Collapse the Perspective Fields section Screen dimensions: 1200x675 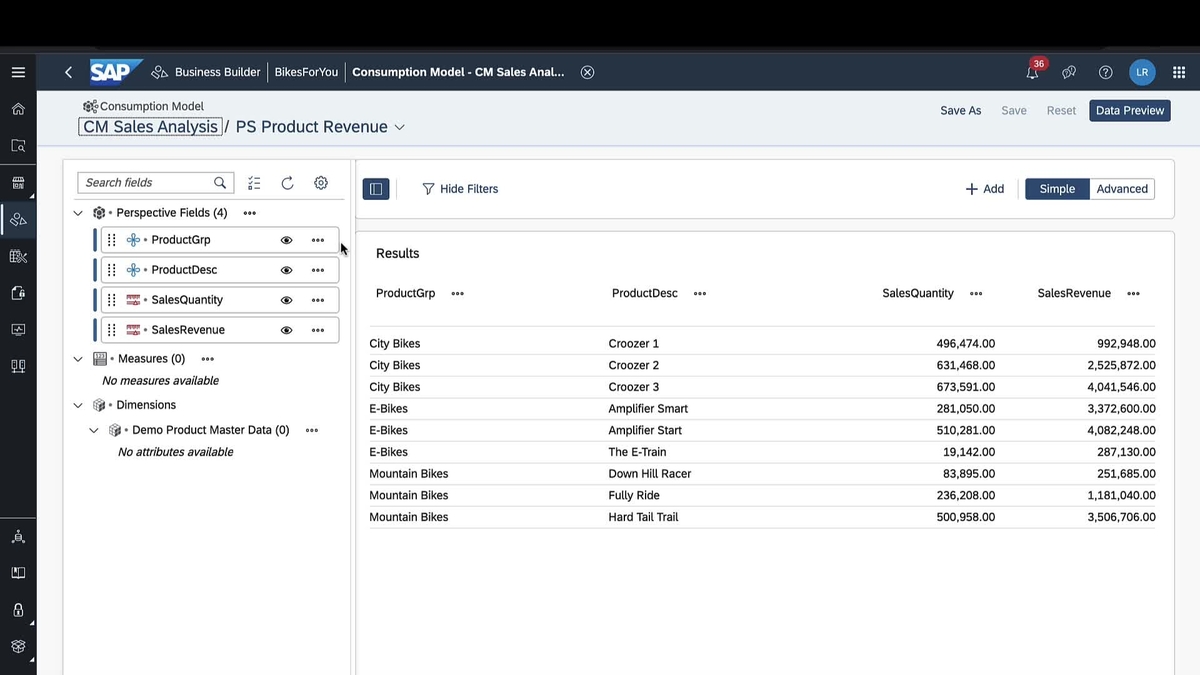click(78, 212)
